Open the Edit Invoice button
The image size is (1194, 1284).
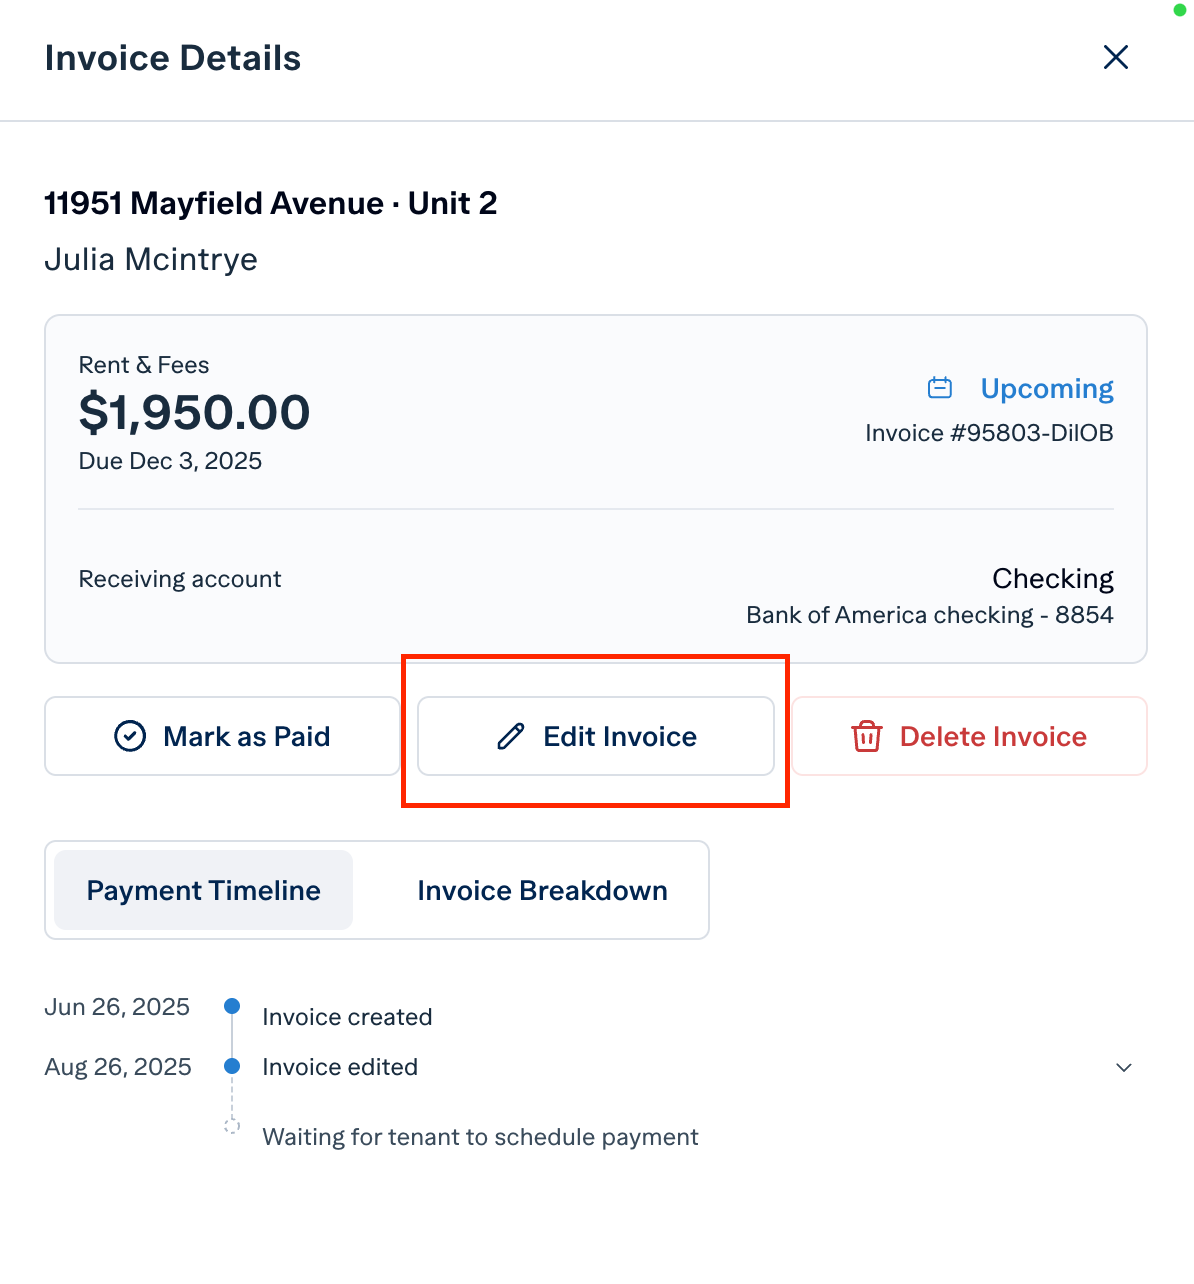click(596, 736)
